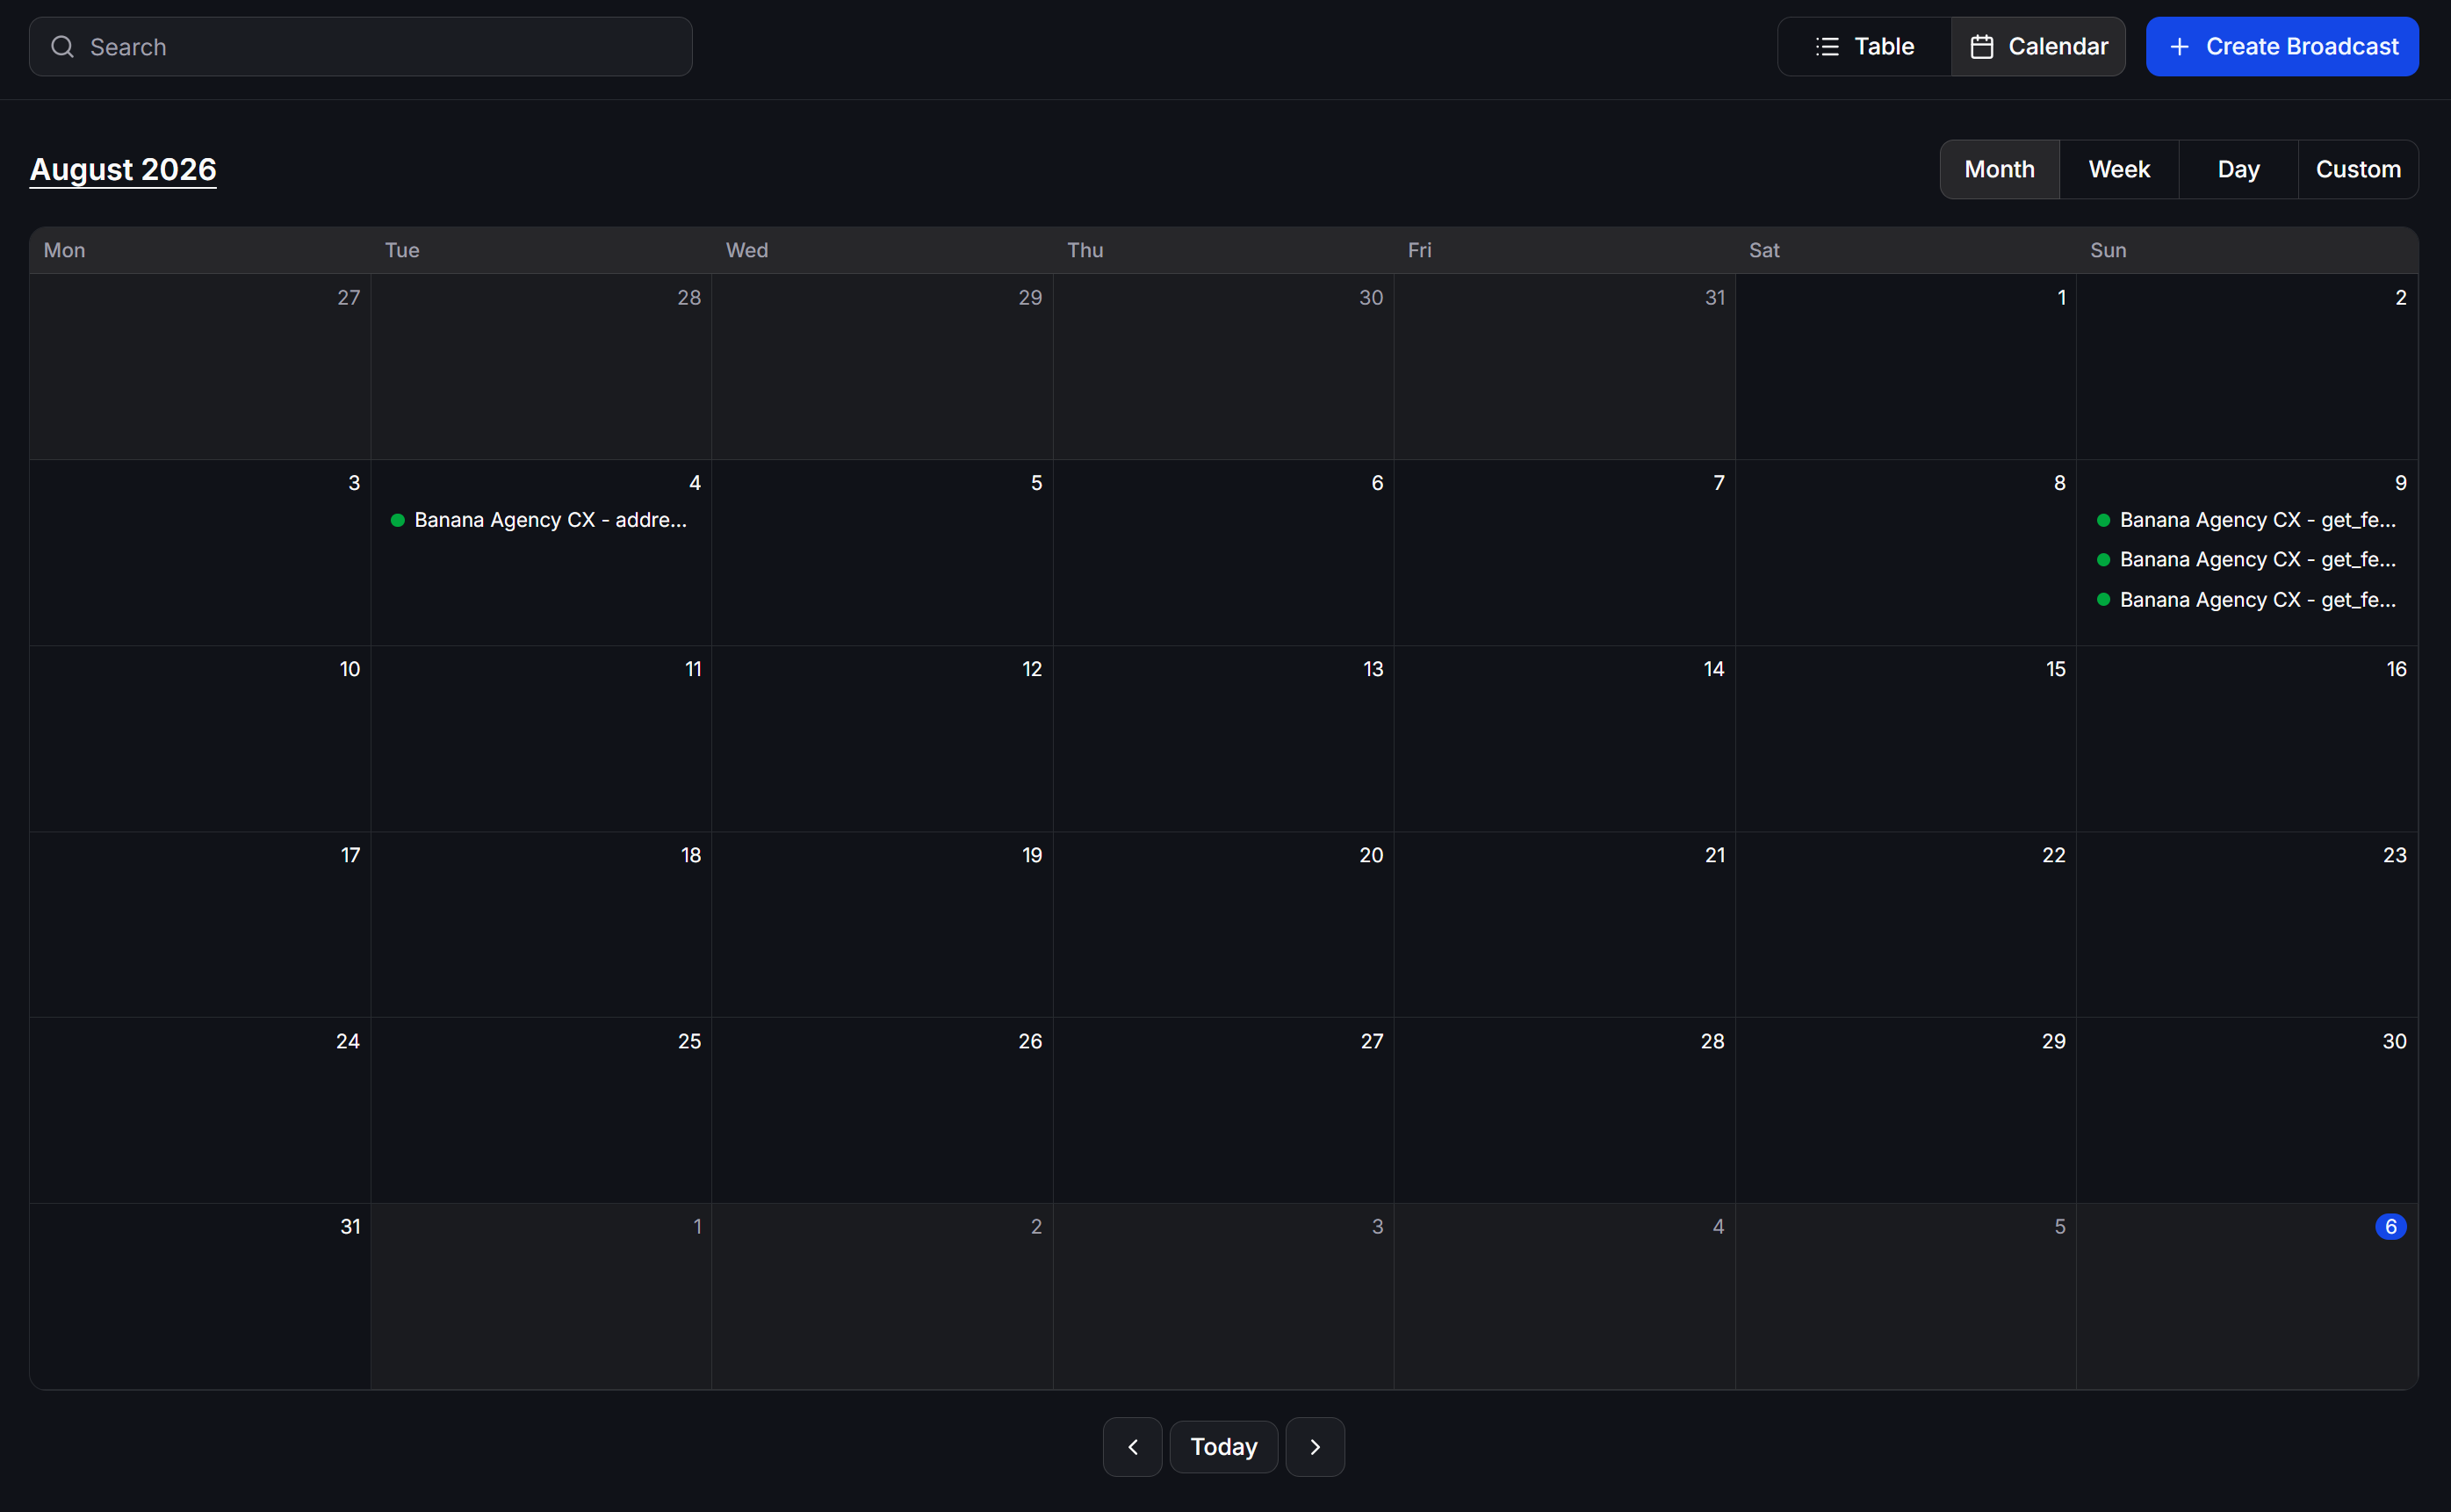Screen dimensions: 2451x1512
Task: Switch to the Calendar view
Action: pos(2038,47)
